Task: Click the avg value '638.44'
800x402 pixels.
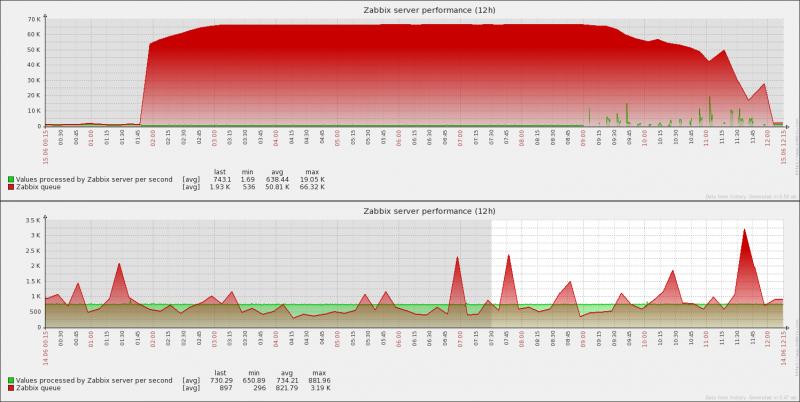Action: coord(278,180)
